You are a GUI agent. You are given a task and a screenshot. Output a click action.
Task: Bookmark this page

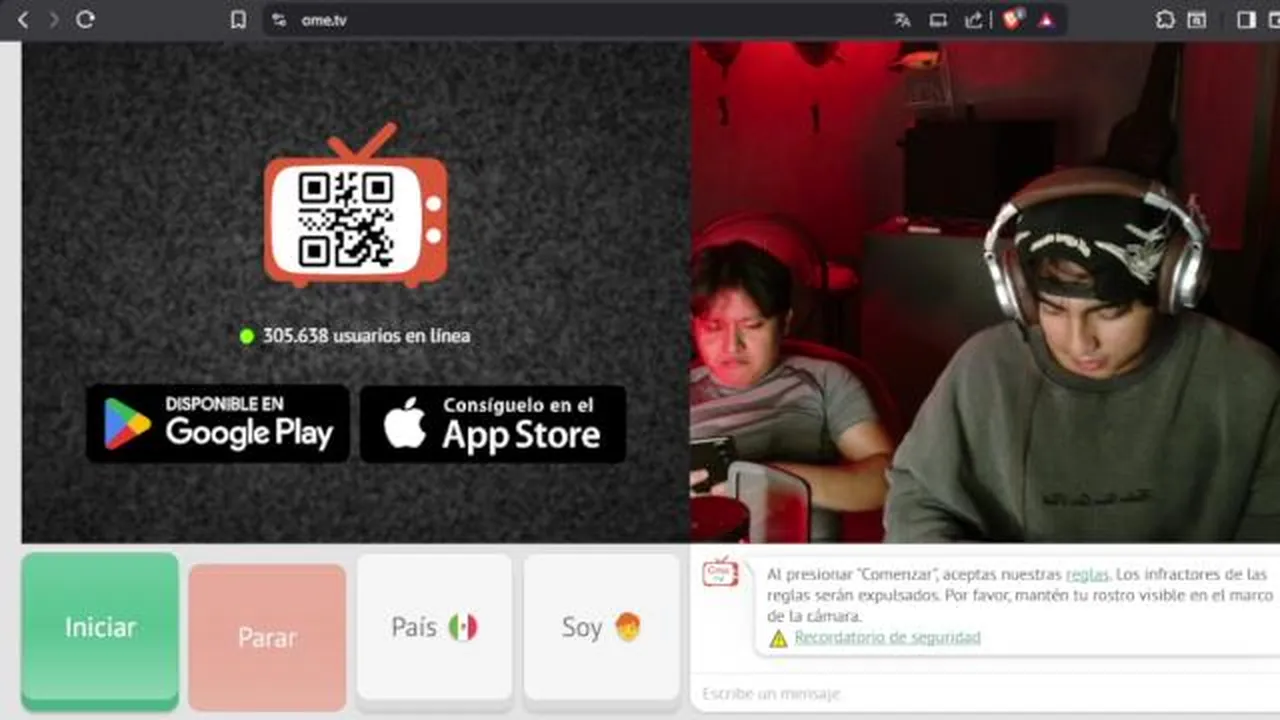[x=238, y=19]
